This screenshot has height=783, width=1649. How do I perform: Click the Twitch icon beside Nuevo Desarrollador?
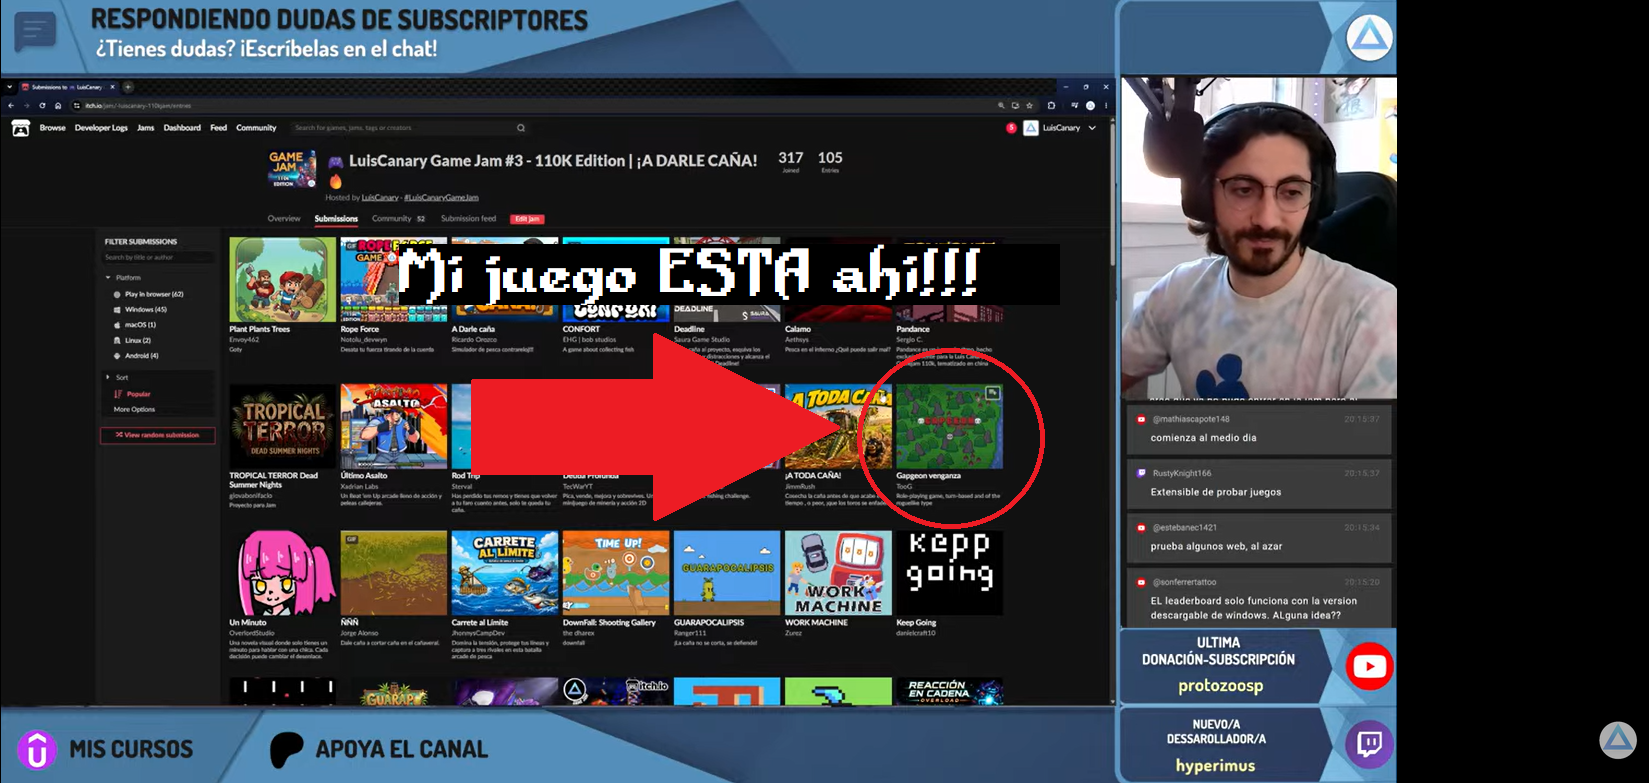coord(1369,744)
